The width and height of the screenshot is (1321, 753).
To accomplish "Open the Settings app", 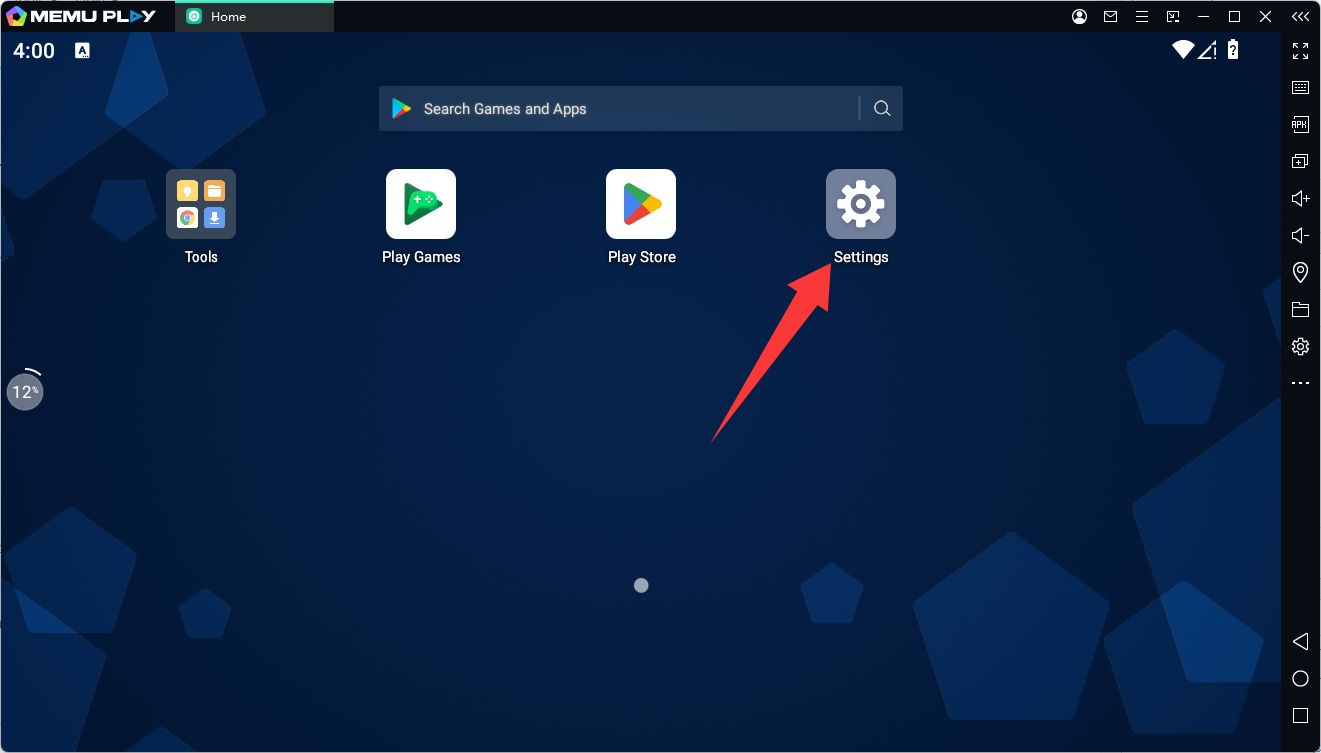I will tap(860, 204).
